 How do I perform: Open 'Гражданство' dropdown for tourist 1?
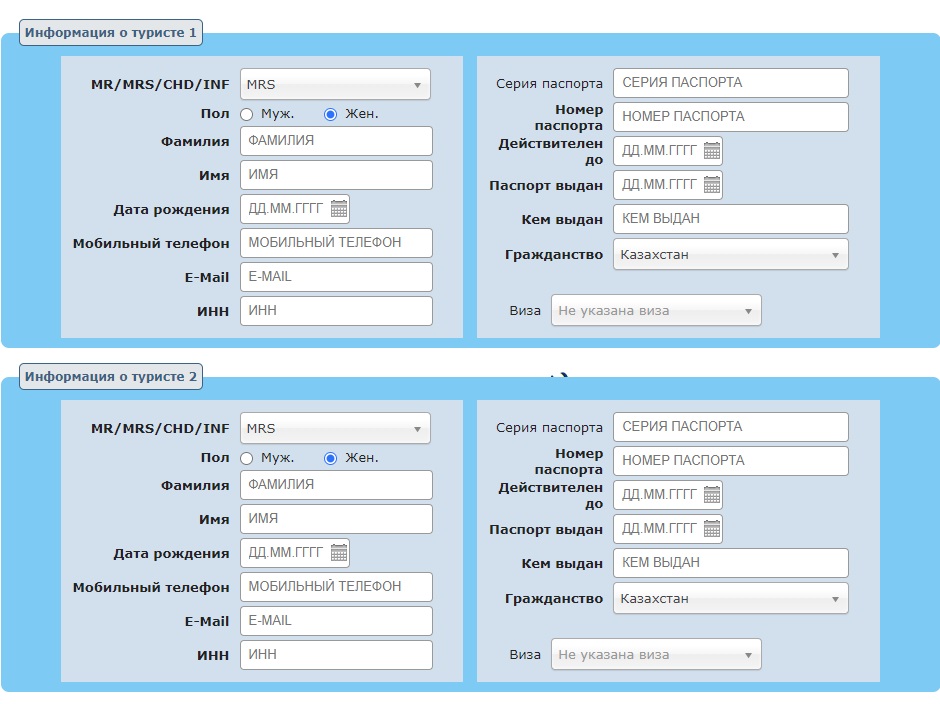point(730,255)
